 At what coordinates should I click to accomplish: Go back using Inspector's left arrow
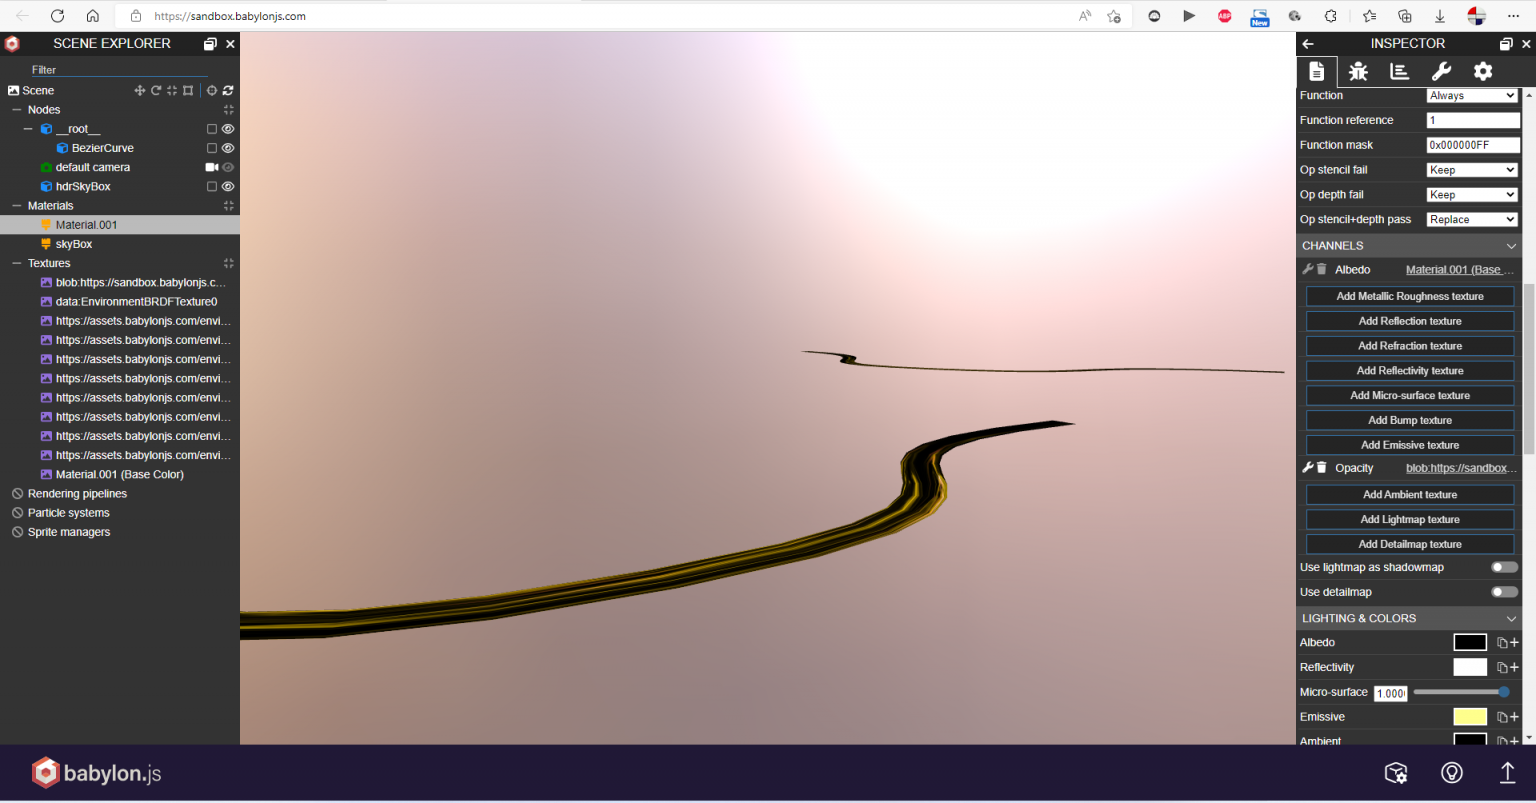(1308, 43)
